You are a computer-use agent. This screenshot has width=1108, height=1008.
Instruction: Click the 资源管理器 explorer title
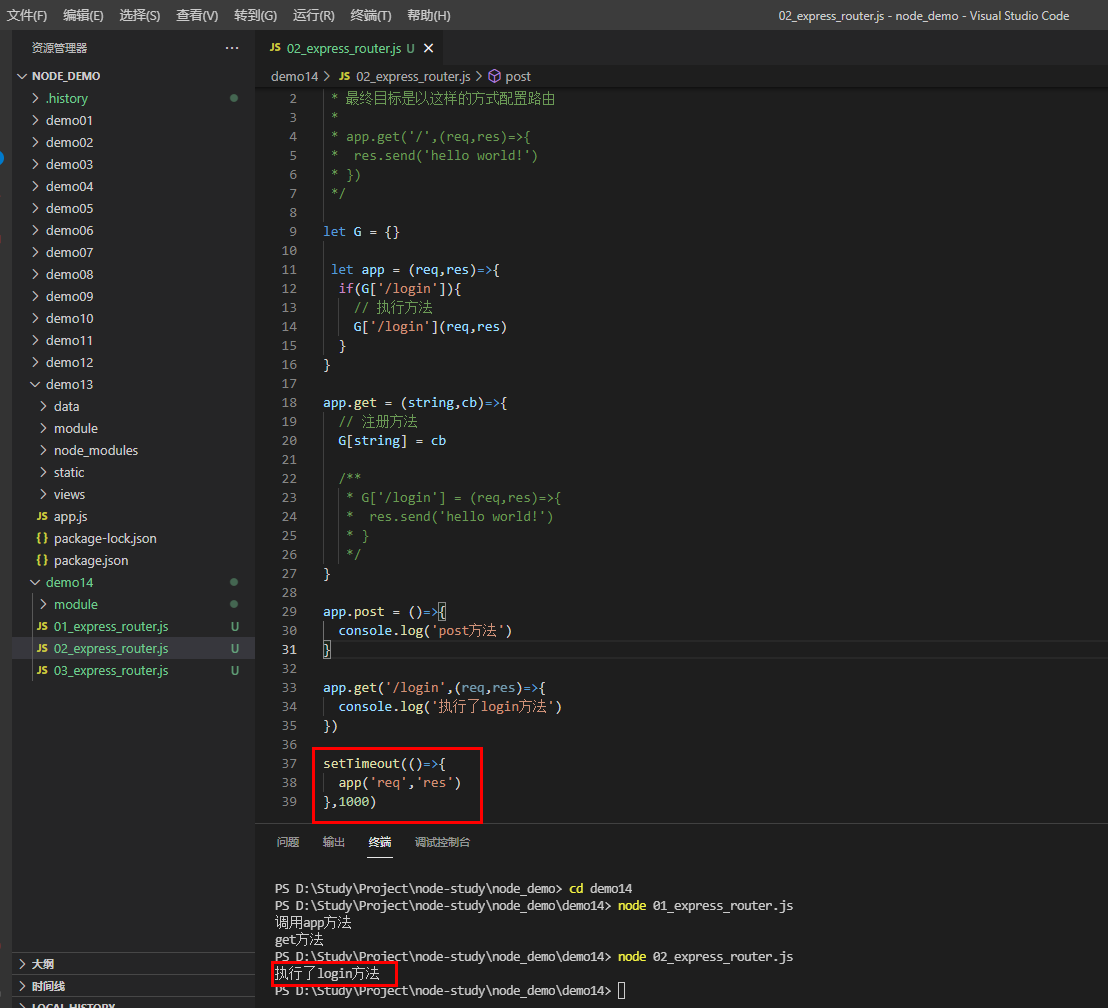pos(59,48)
